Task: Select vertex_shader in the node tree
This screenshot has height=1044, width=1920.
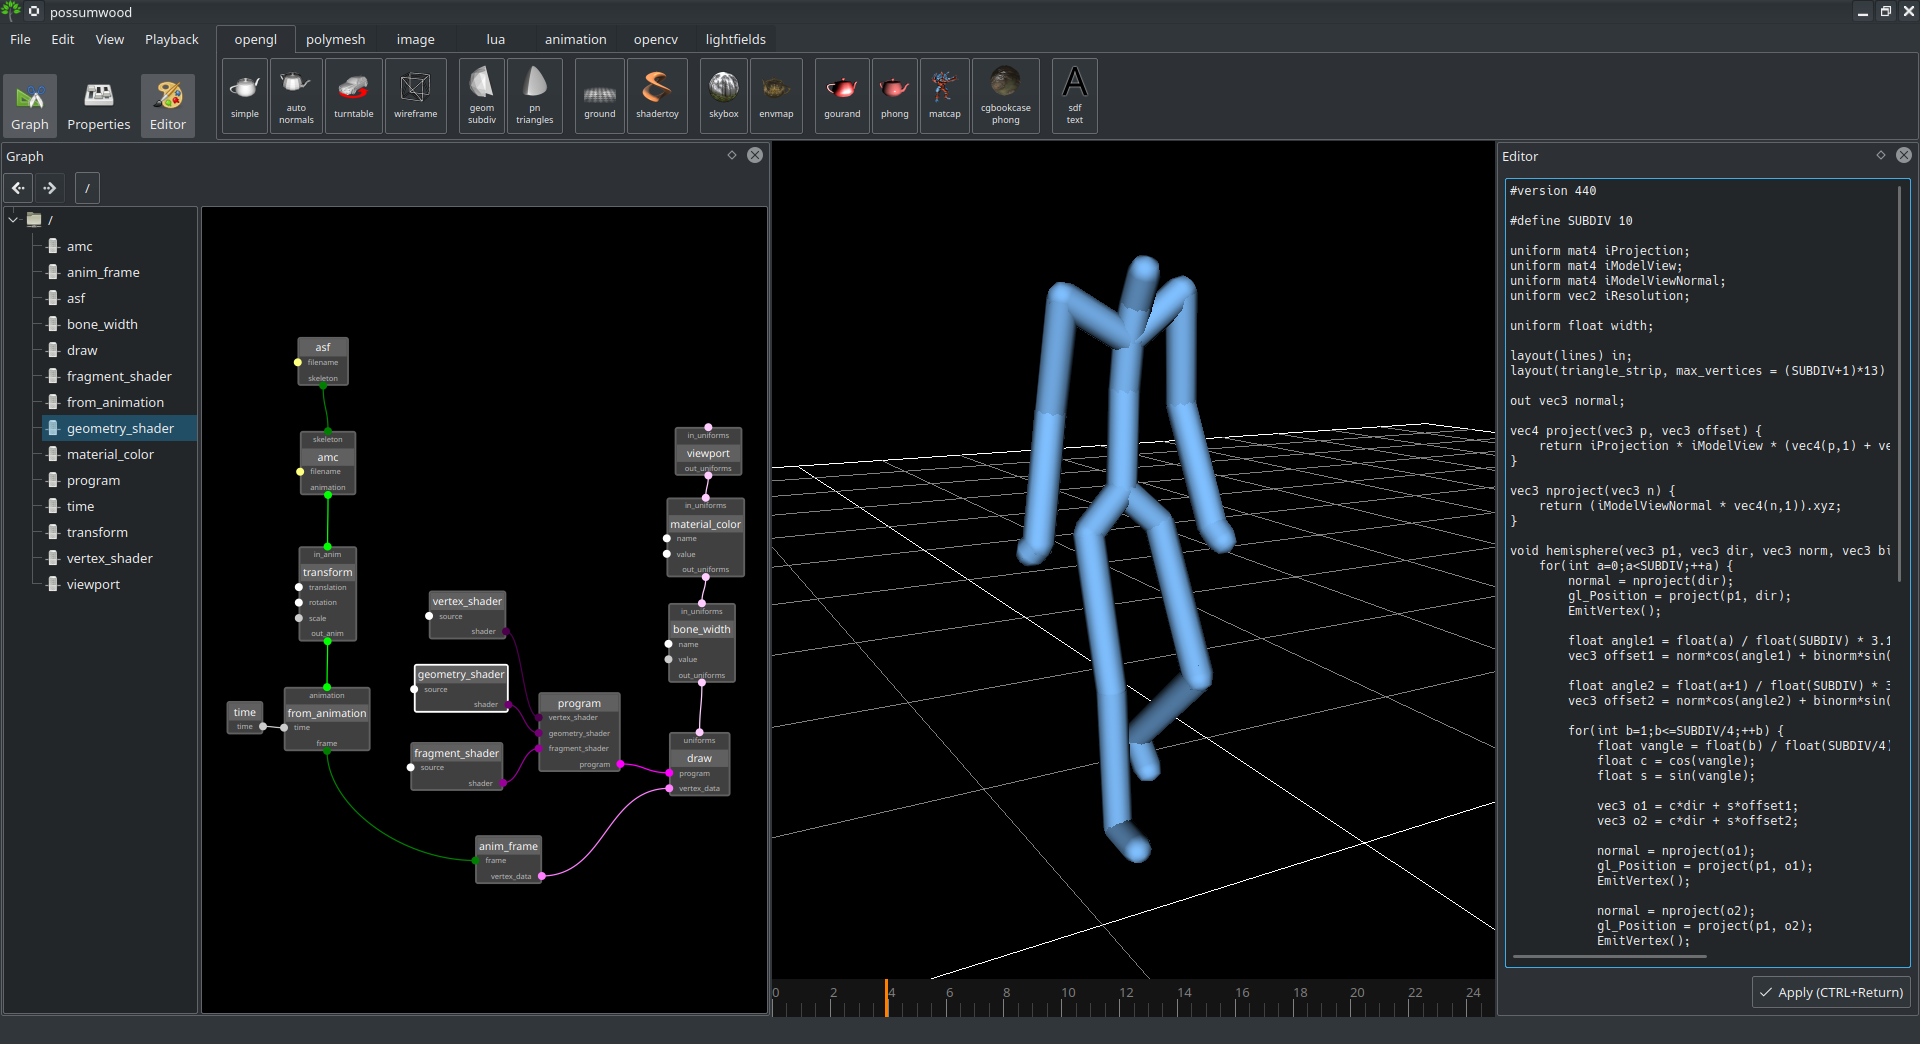Action: pos(110,558)
